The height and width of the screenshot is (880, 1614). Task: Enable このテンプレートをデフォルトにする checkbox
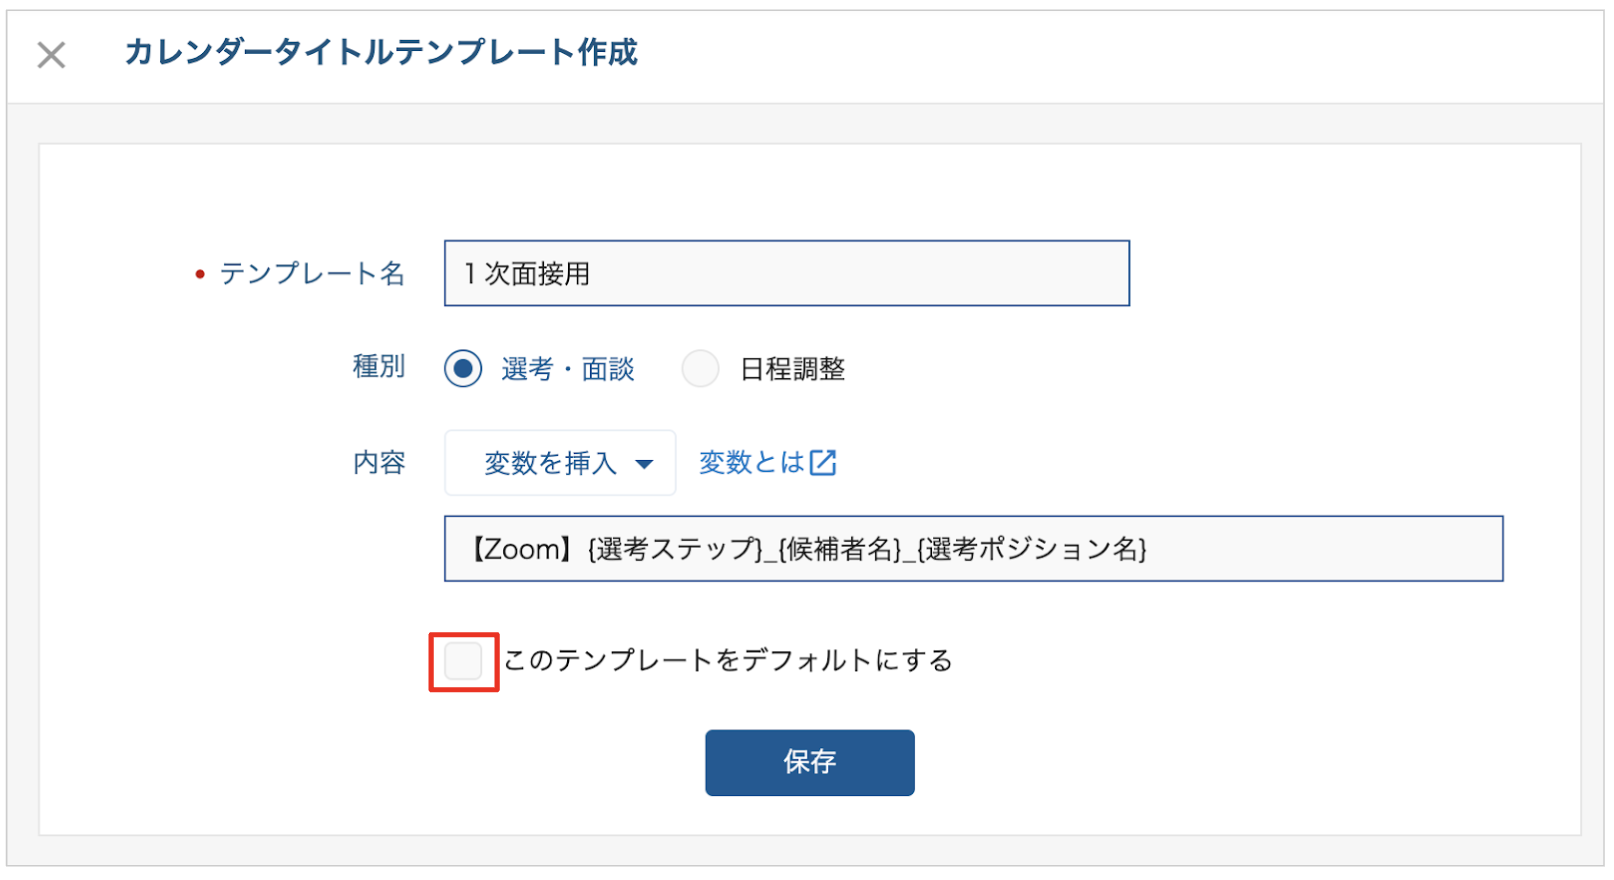coord(463,661)
